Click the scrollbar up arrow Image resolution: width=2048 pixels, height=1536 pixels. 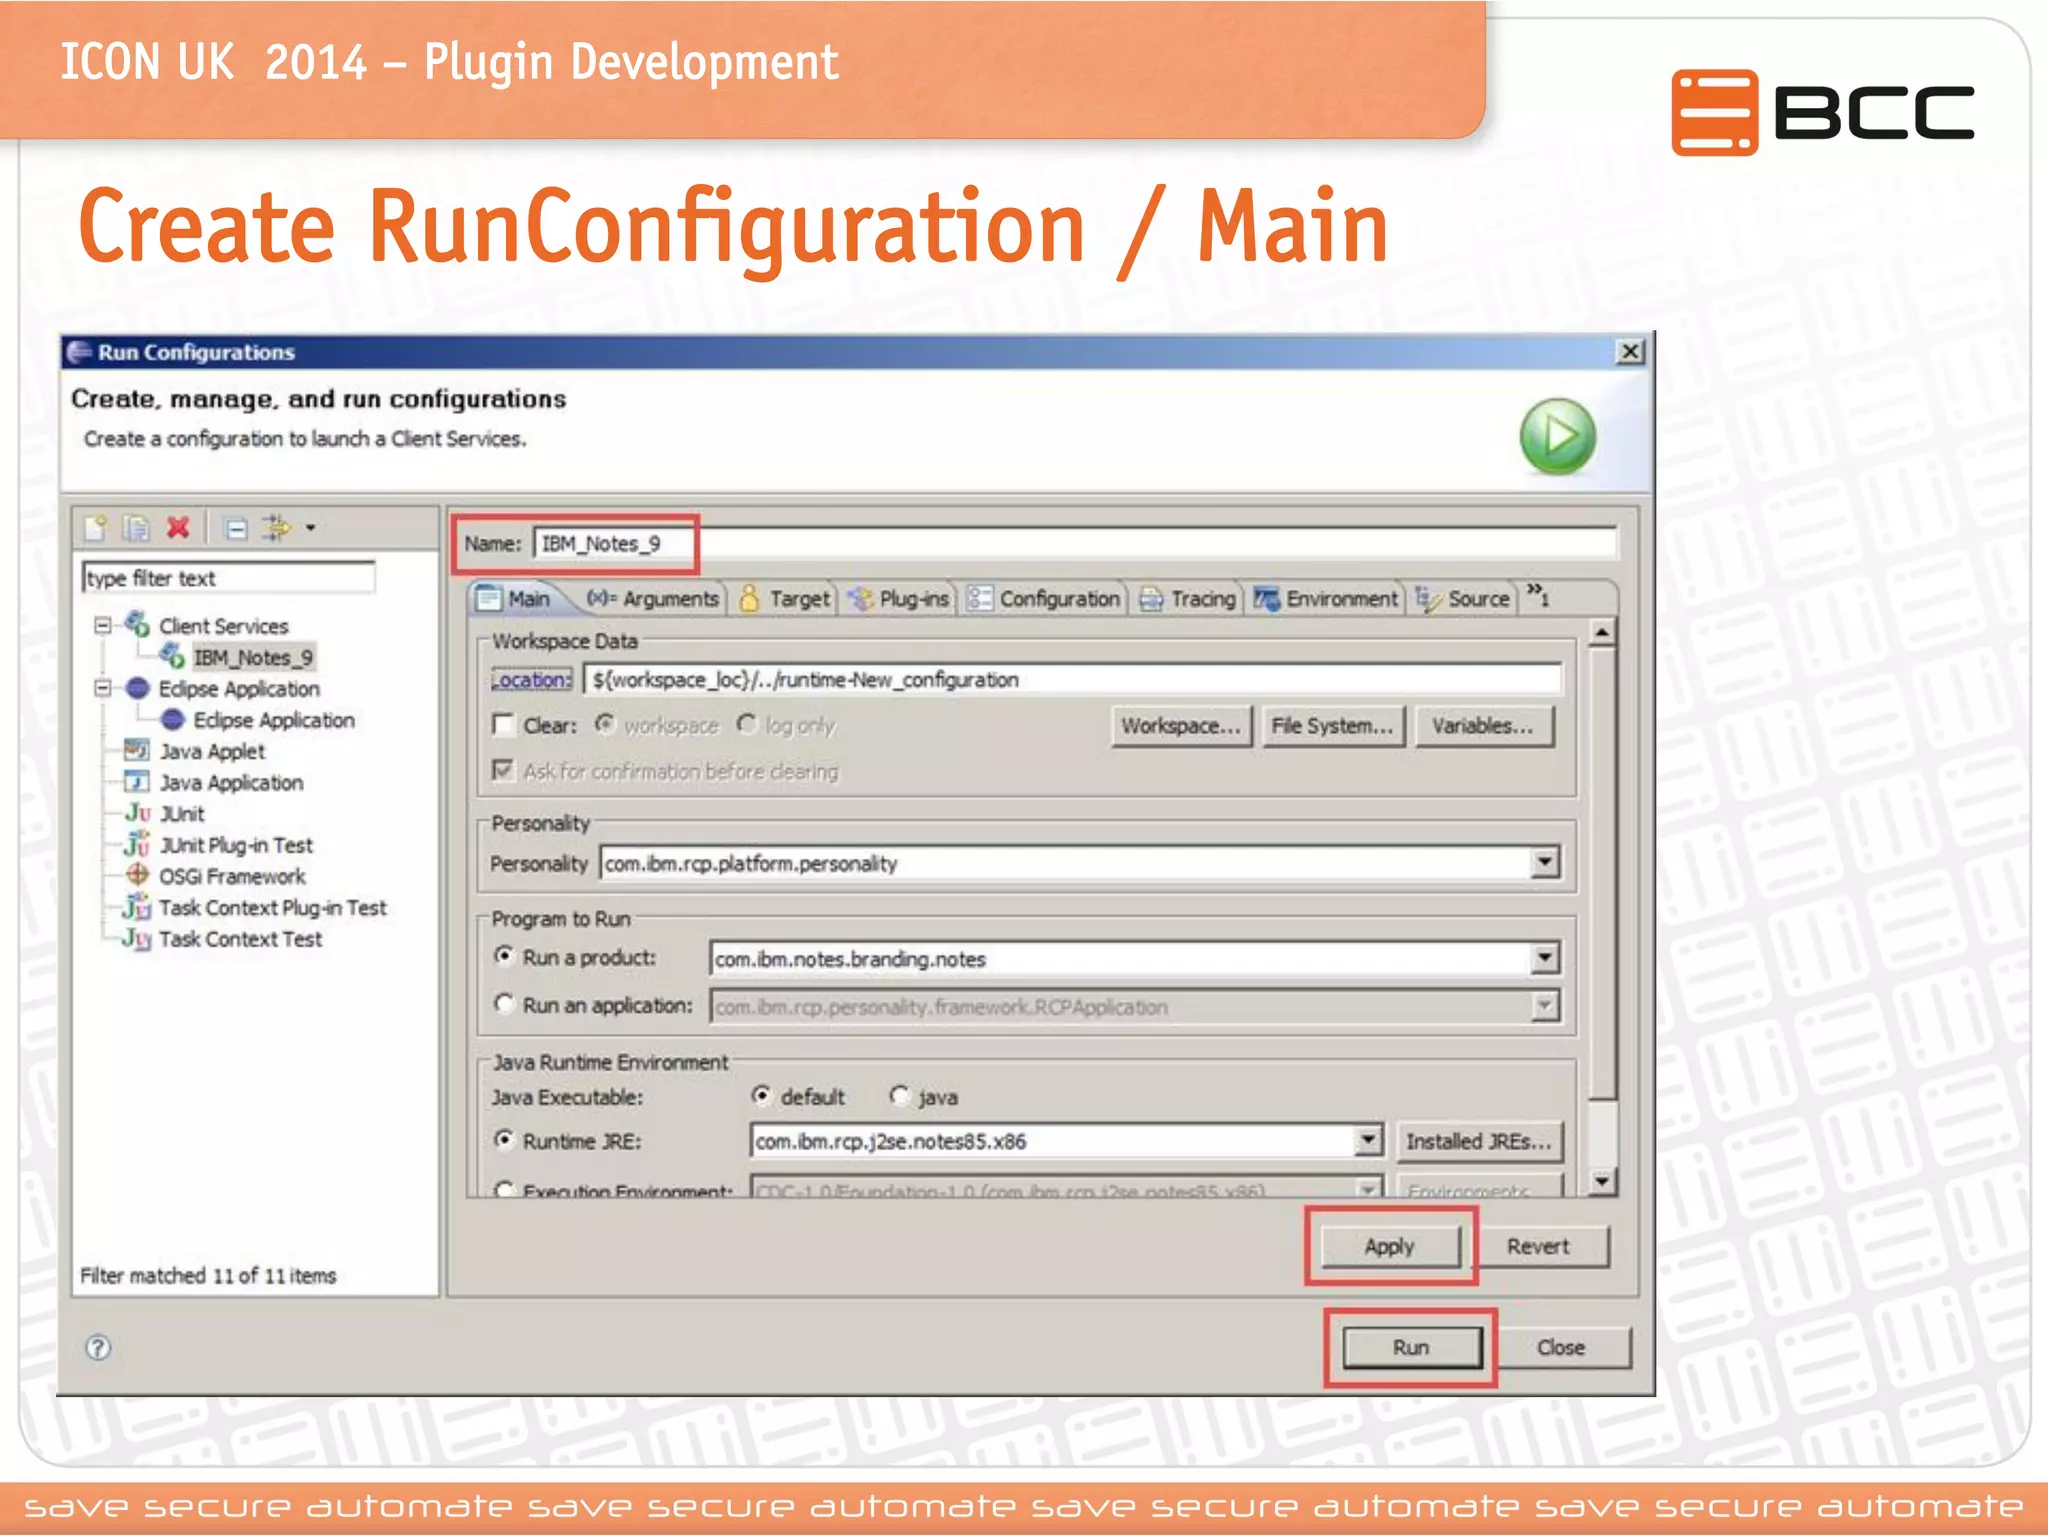[1602, 633]
